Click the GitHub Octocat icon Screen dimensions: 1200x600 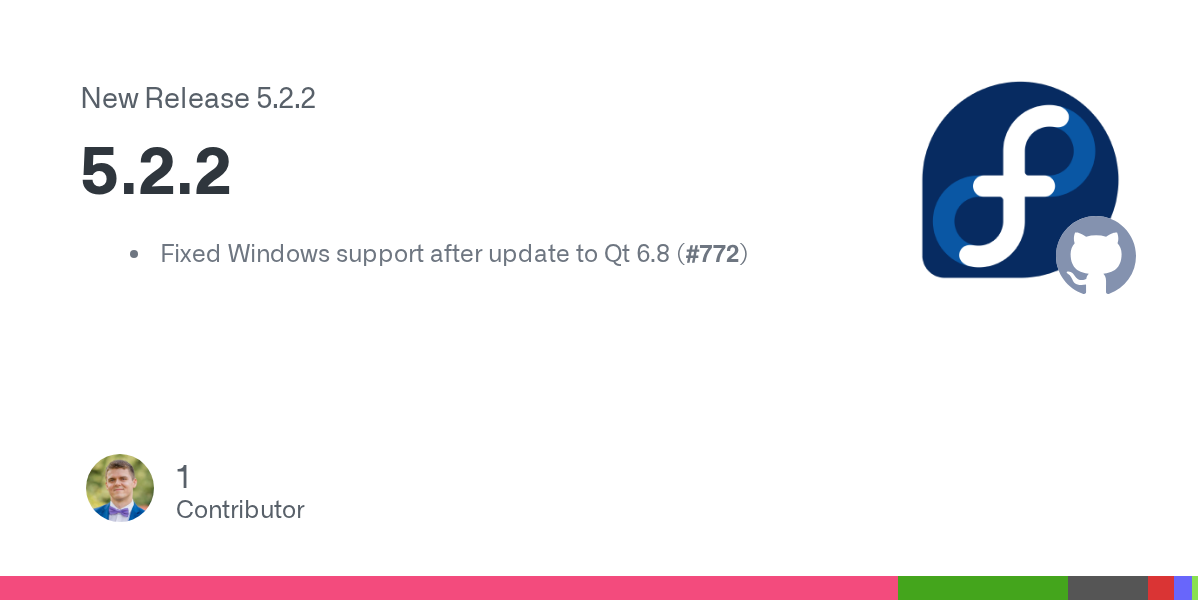(1096, 256)
